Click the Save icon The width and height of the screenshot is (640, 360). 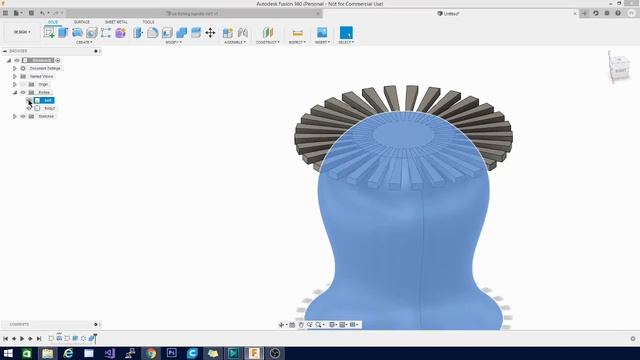coord(31,13)
